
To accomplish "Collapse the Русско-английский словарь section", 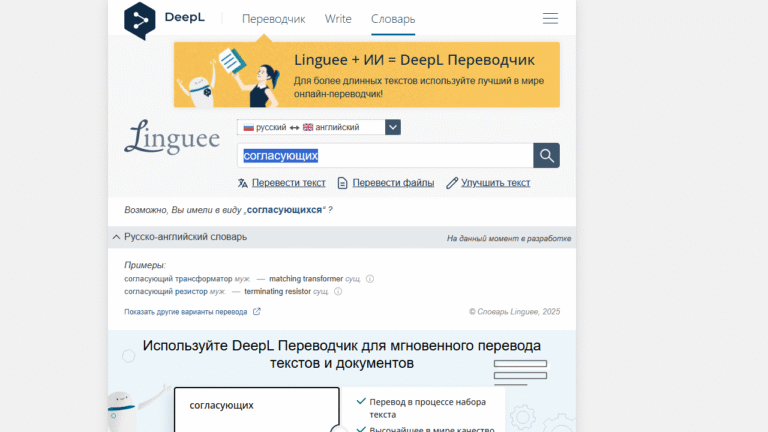I will [116, 237].
